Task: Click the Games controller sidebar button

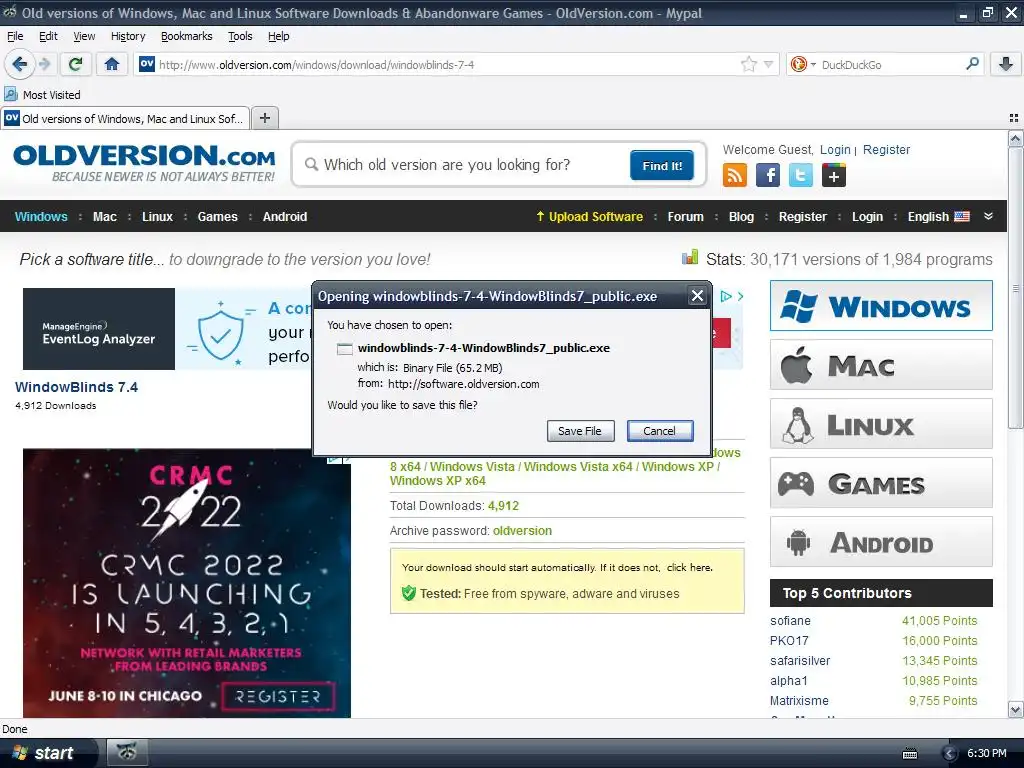Action: pyautogui.click(x=881, y=483)
